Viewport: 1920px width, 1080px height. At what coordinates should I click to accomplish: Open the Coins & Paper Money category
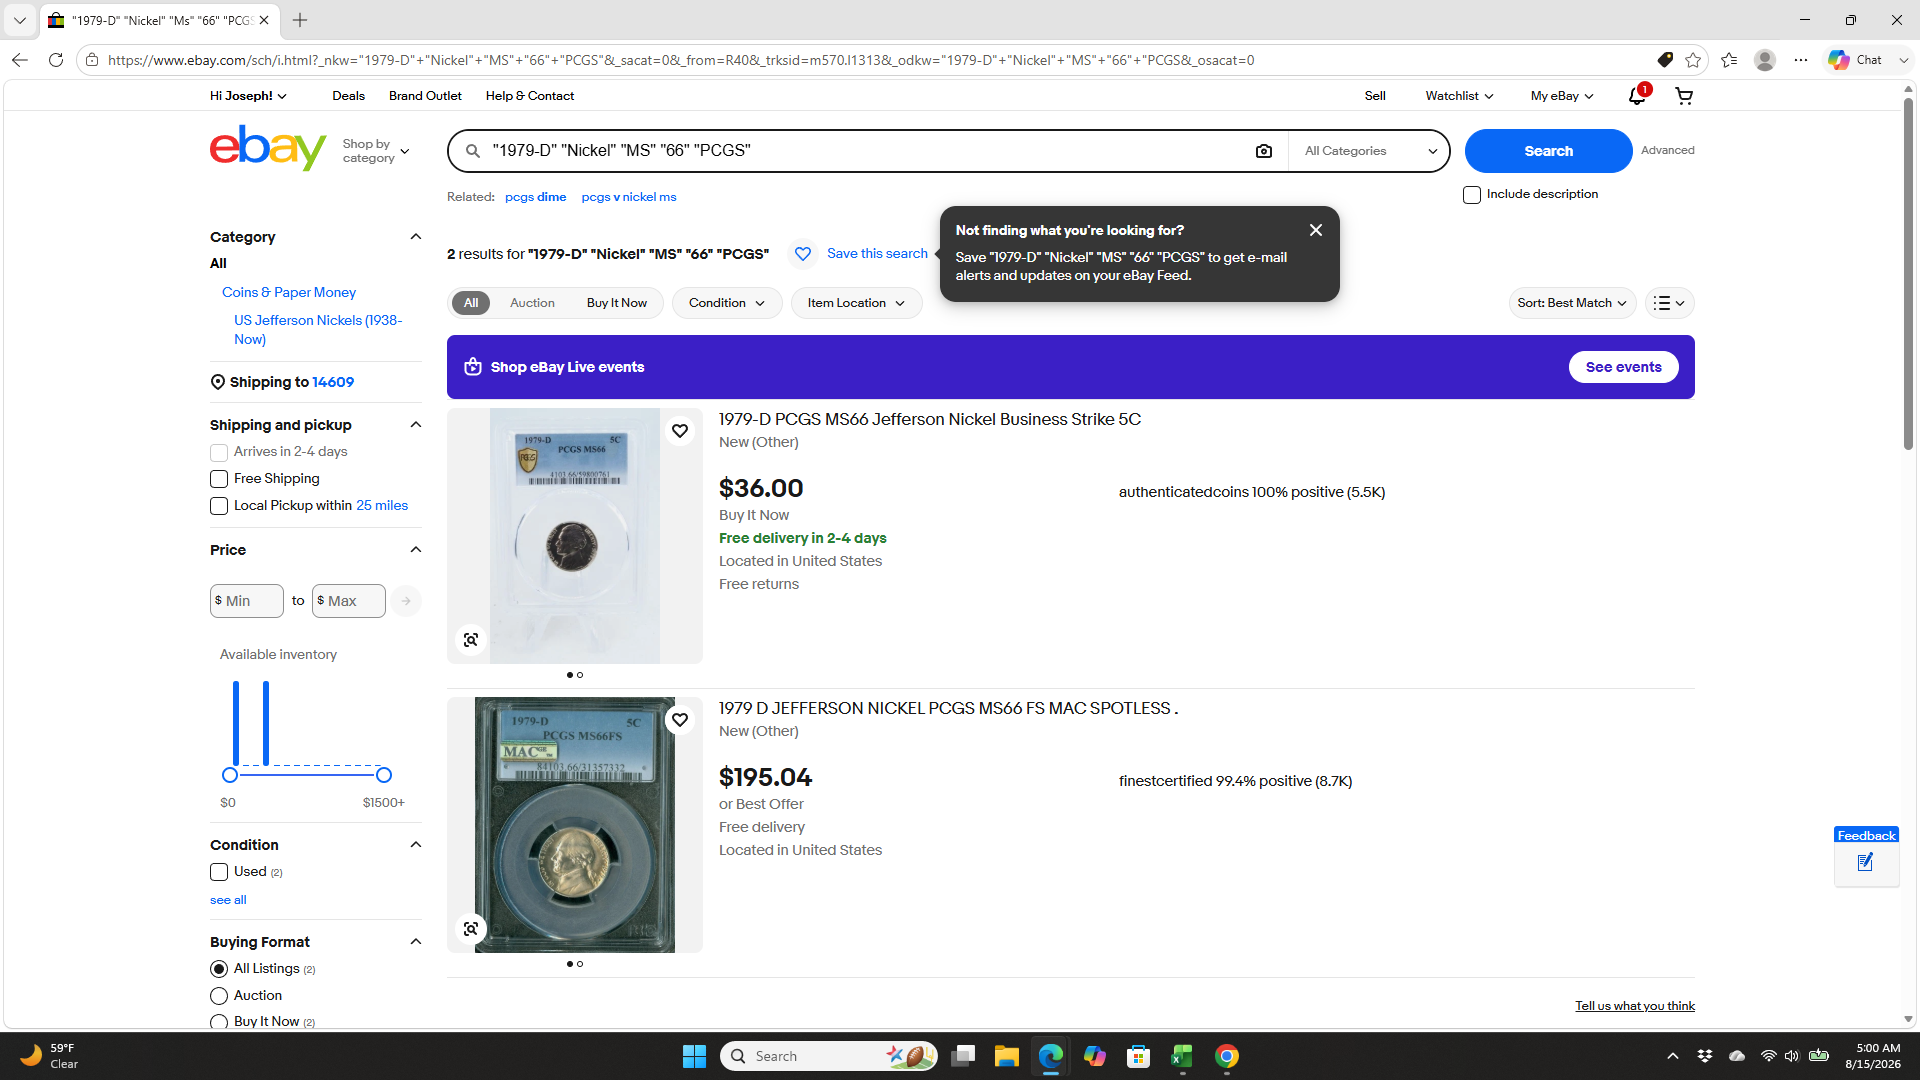pos(289,293)
